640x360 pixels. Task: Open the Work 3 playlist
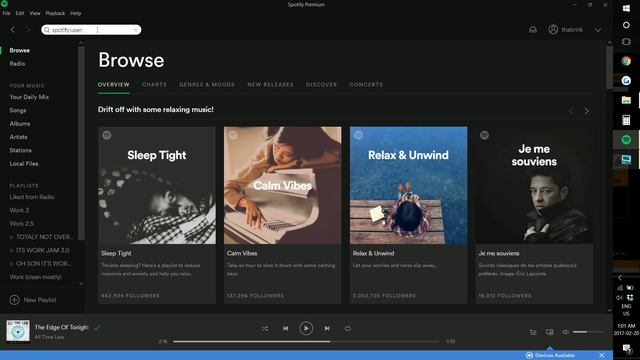[19, 210]
